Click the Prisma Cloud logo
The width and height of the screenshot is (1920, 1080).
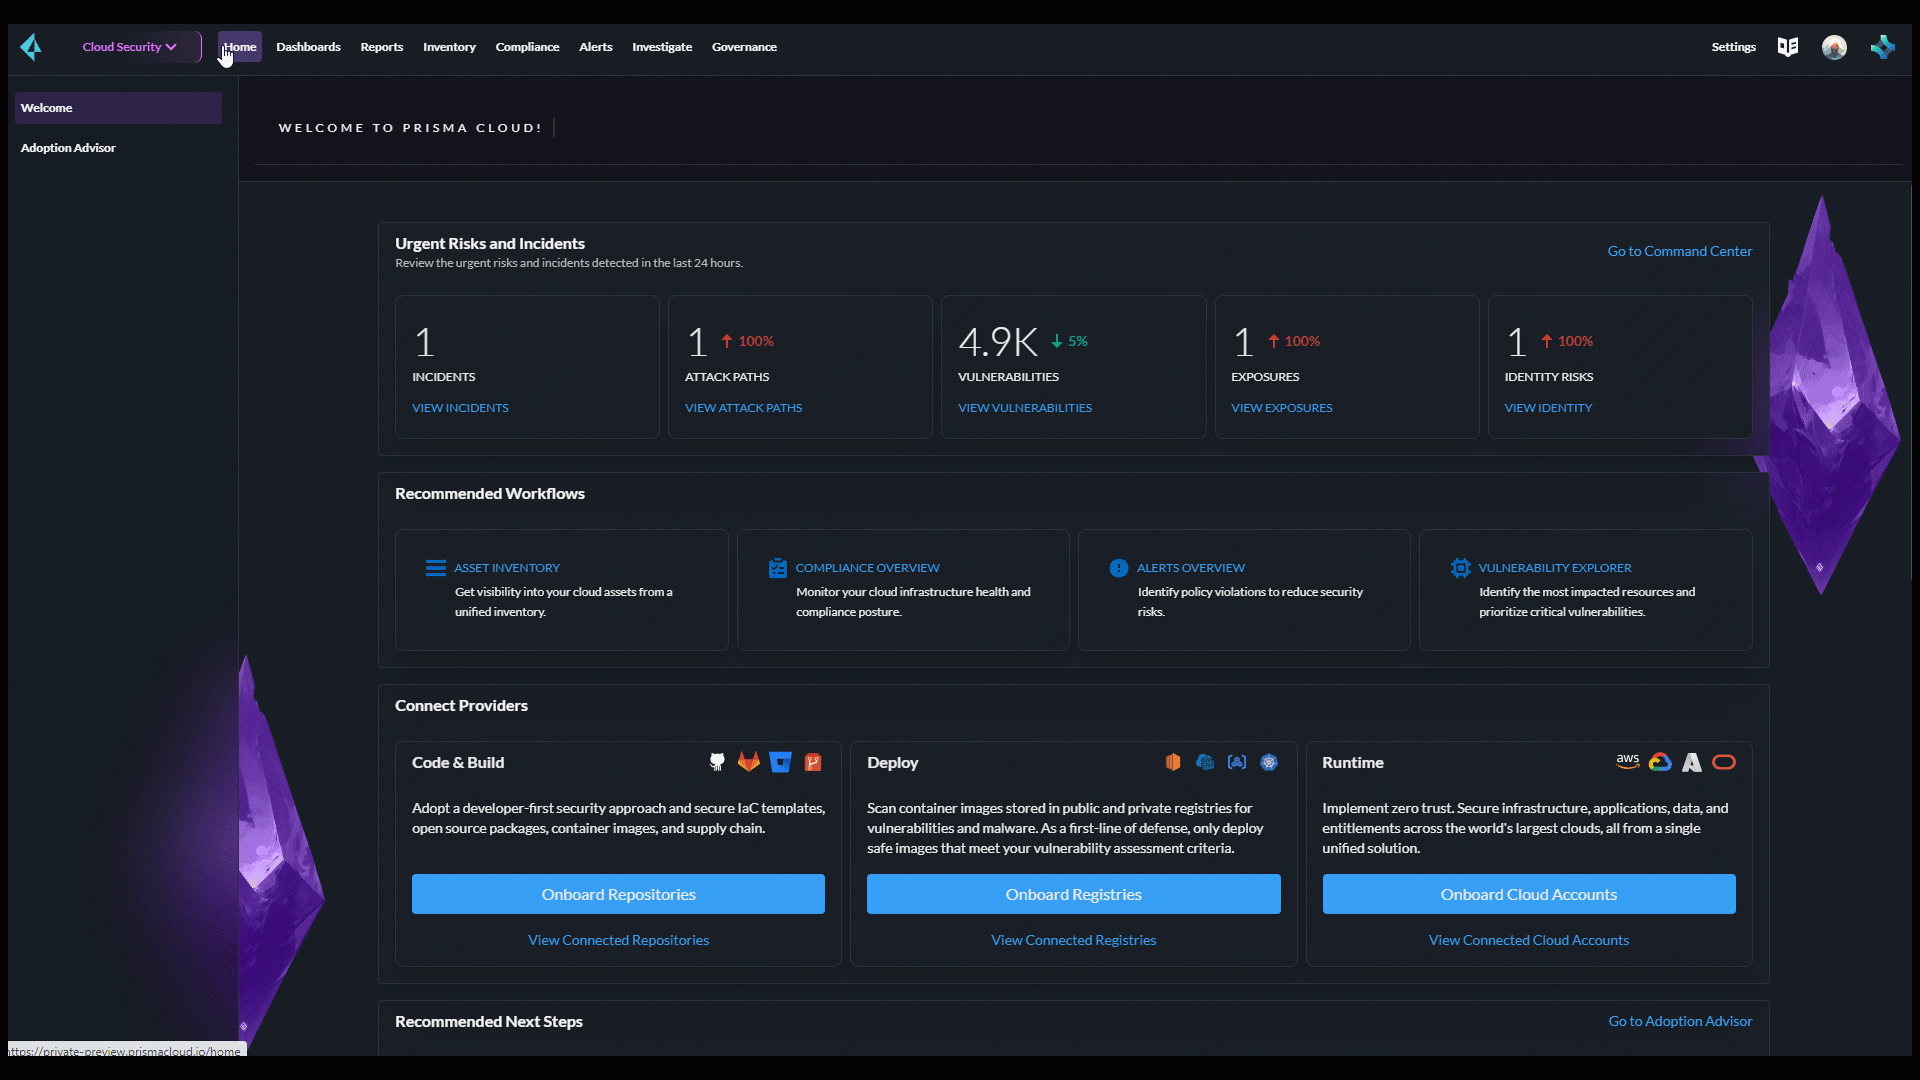[31, 46]
